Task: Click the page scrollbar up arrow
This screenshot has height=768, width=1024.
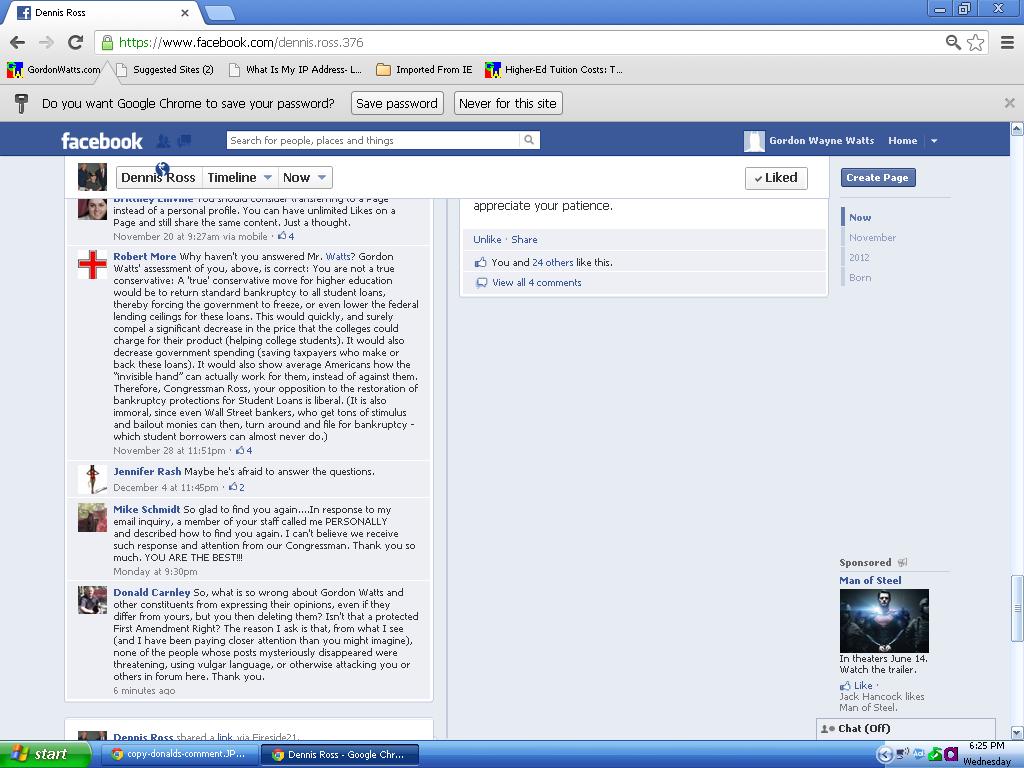Action: [1017, 129]
